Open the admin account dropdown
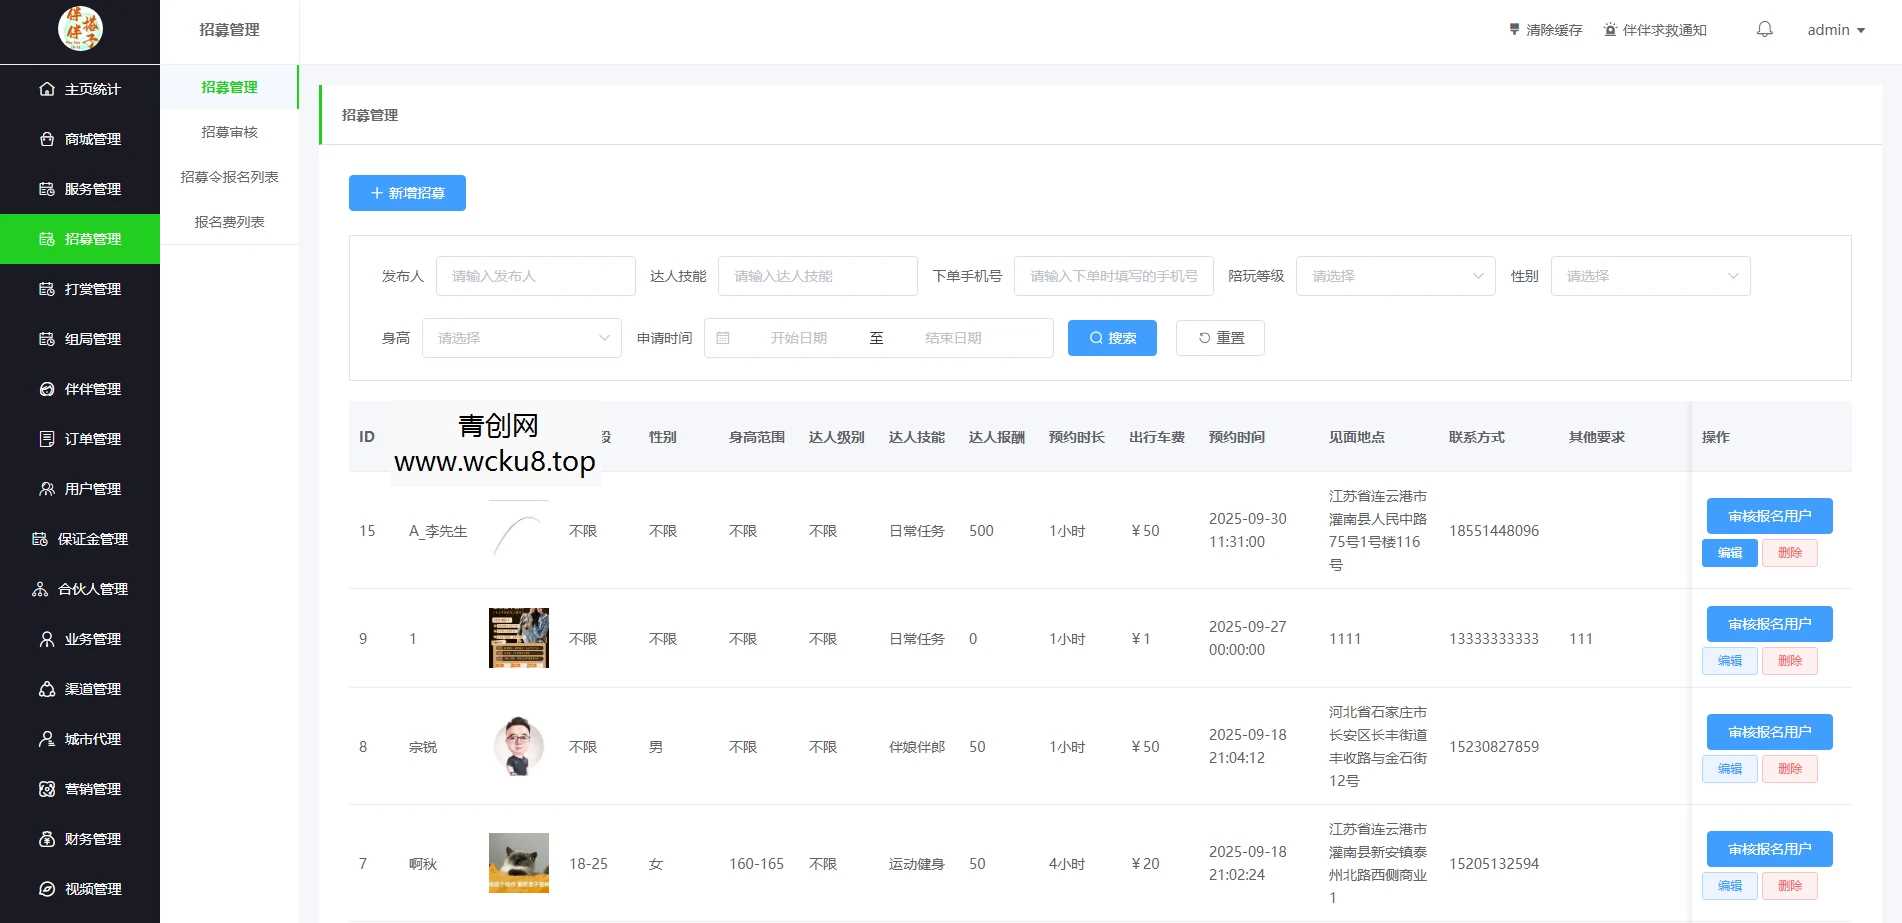Screen dimensions: 1902x923 [x=1835, y=30]
